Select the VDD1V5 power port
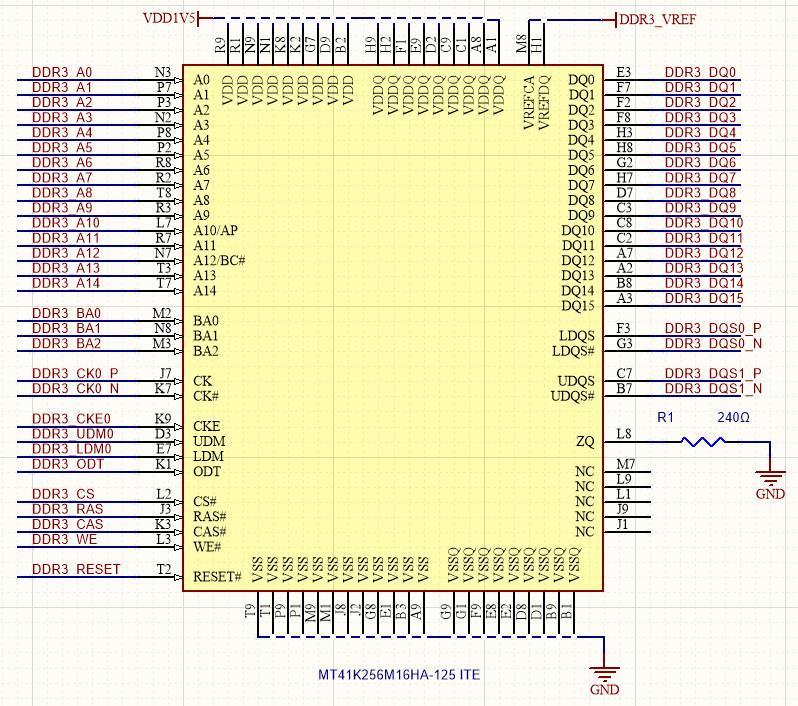 pos(177,19)
